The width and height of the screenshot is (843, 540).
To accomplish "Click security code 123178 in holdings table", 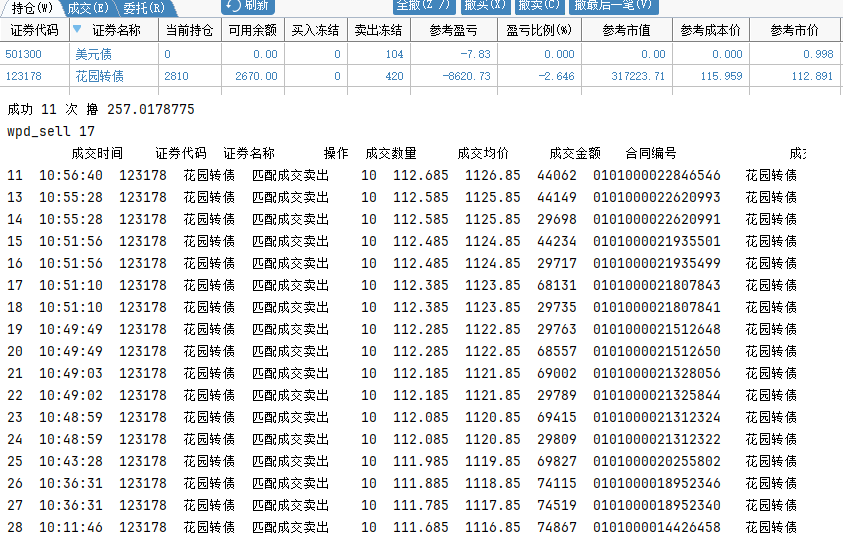I will tap(24, 76).
